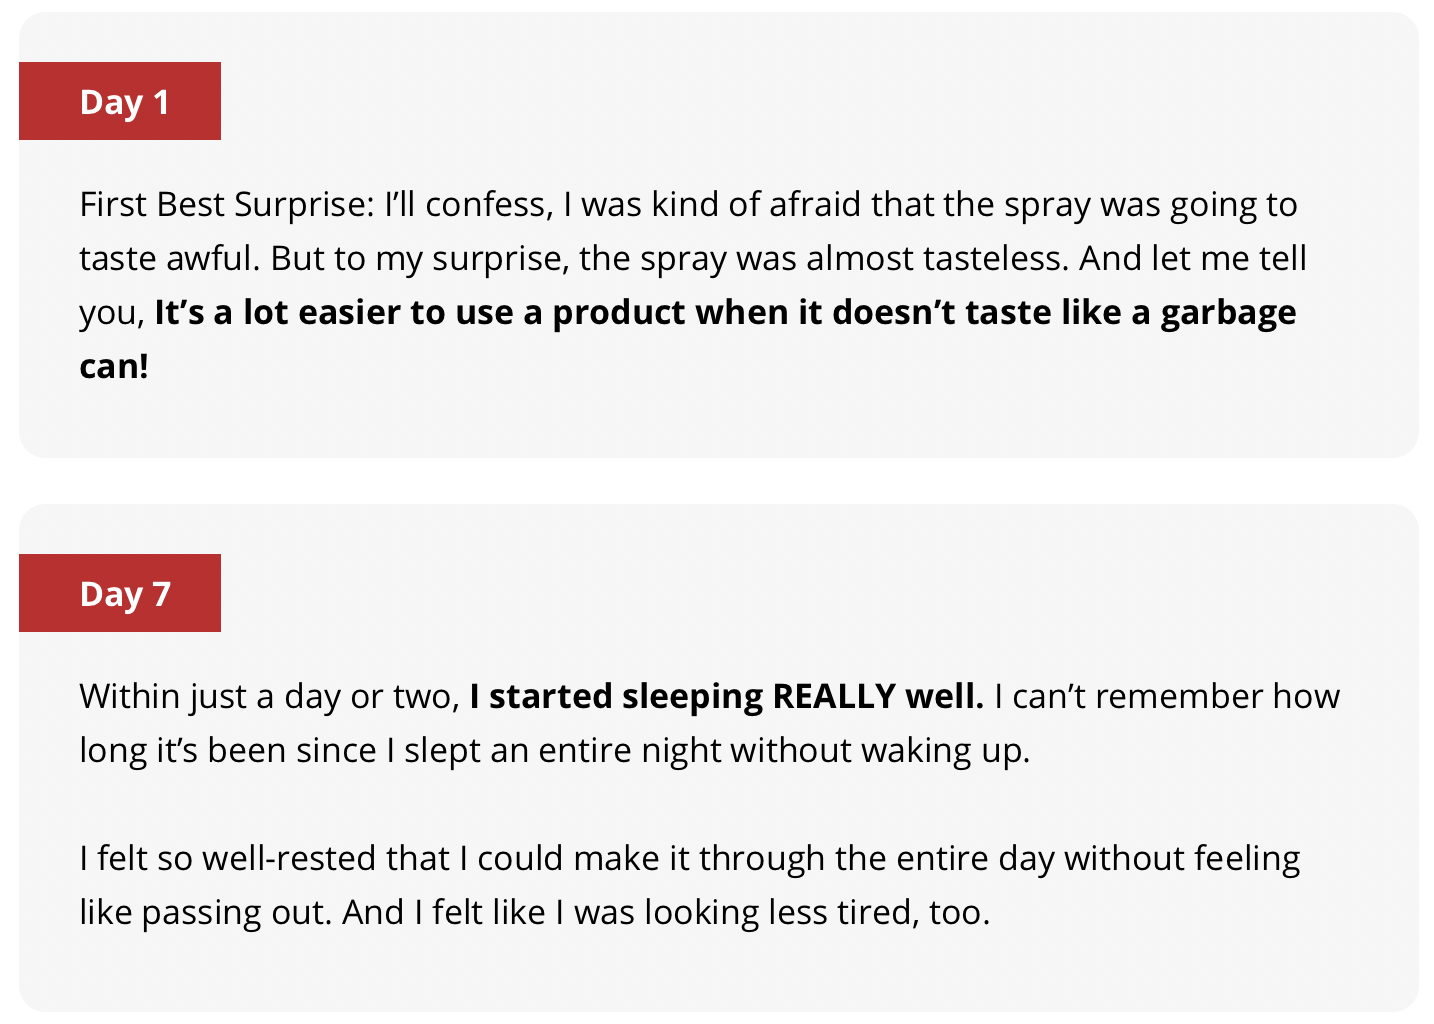Image resolution: width=1434 pixels, height=1024 pixels.
Task: Click the red Day 7 label
Action: tap(120, 593)
